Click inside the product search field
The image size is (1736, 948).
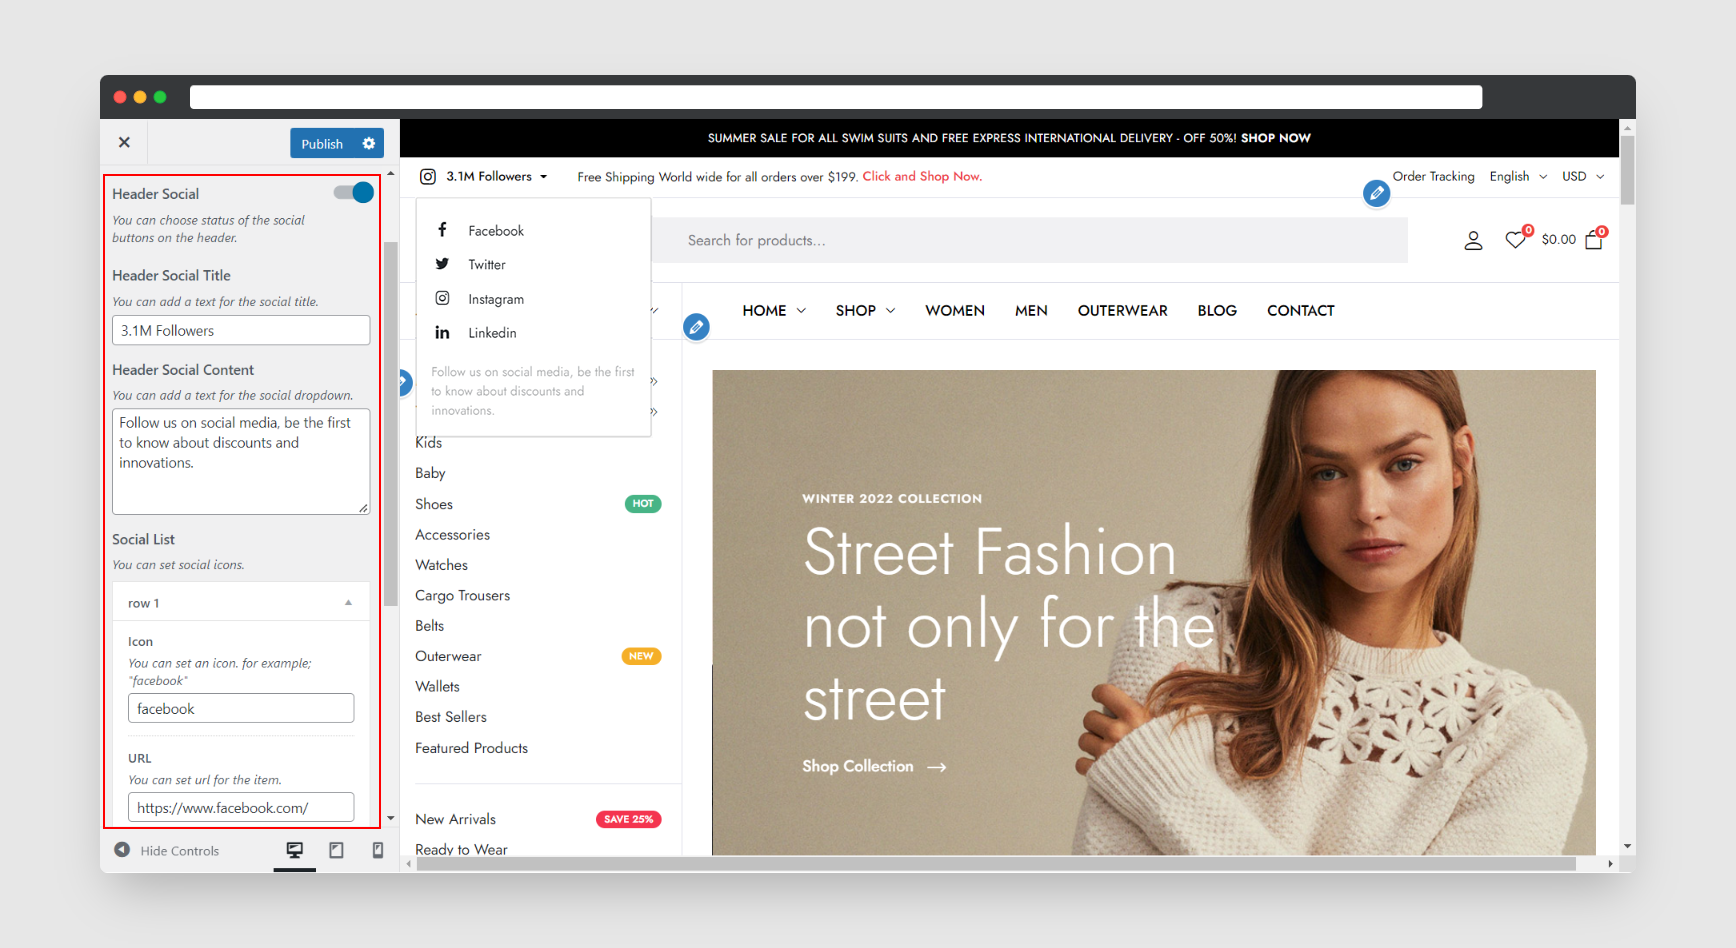click(x=1000, y=240)
